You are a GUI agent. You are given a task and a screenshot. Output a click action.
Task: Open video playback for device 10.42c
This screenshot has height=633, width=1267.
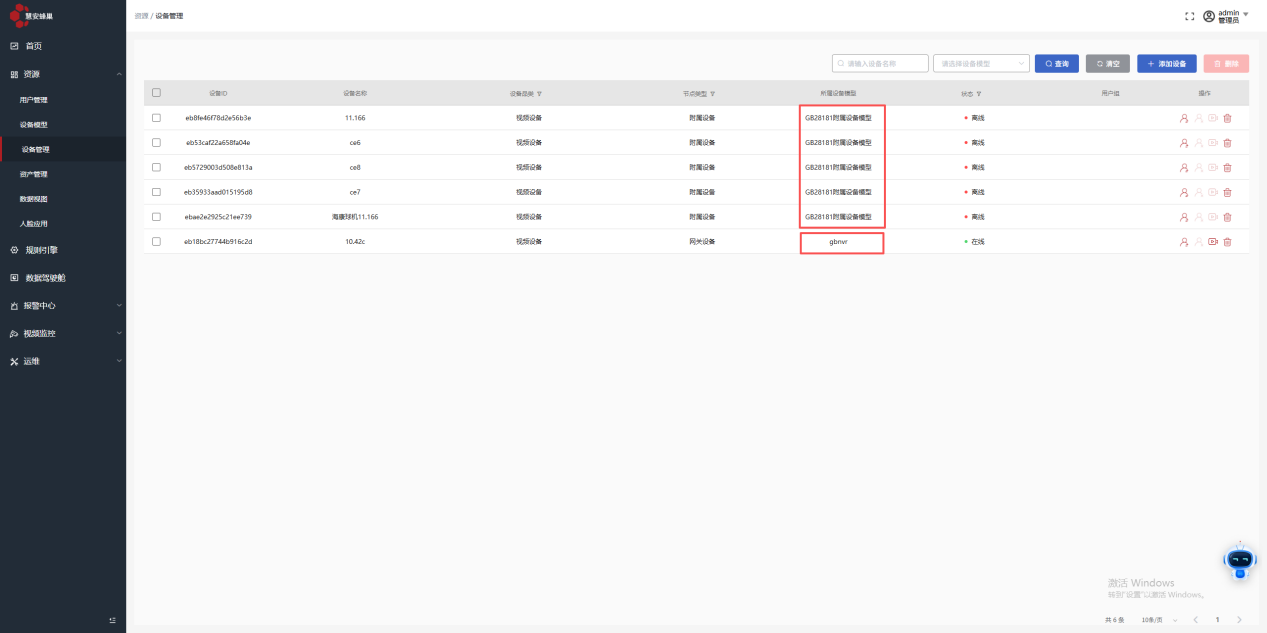(x=1213, y=242)
